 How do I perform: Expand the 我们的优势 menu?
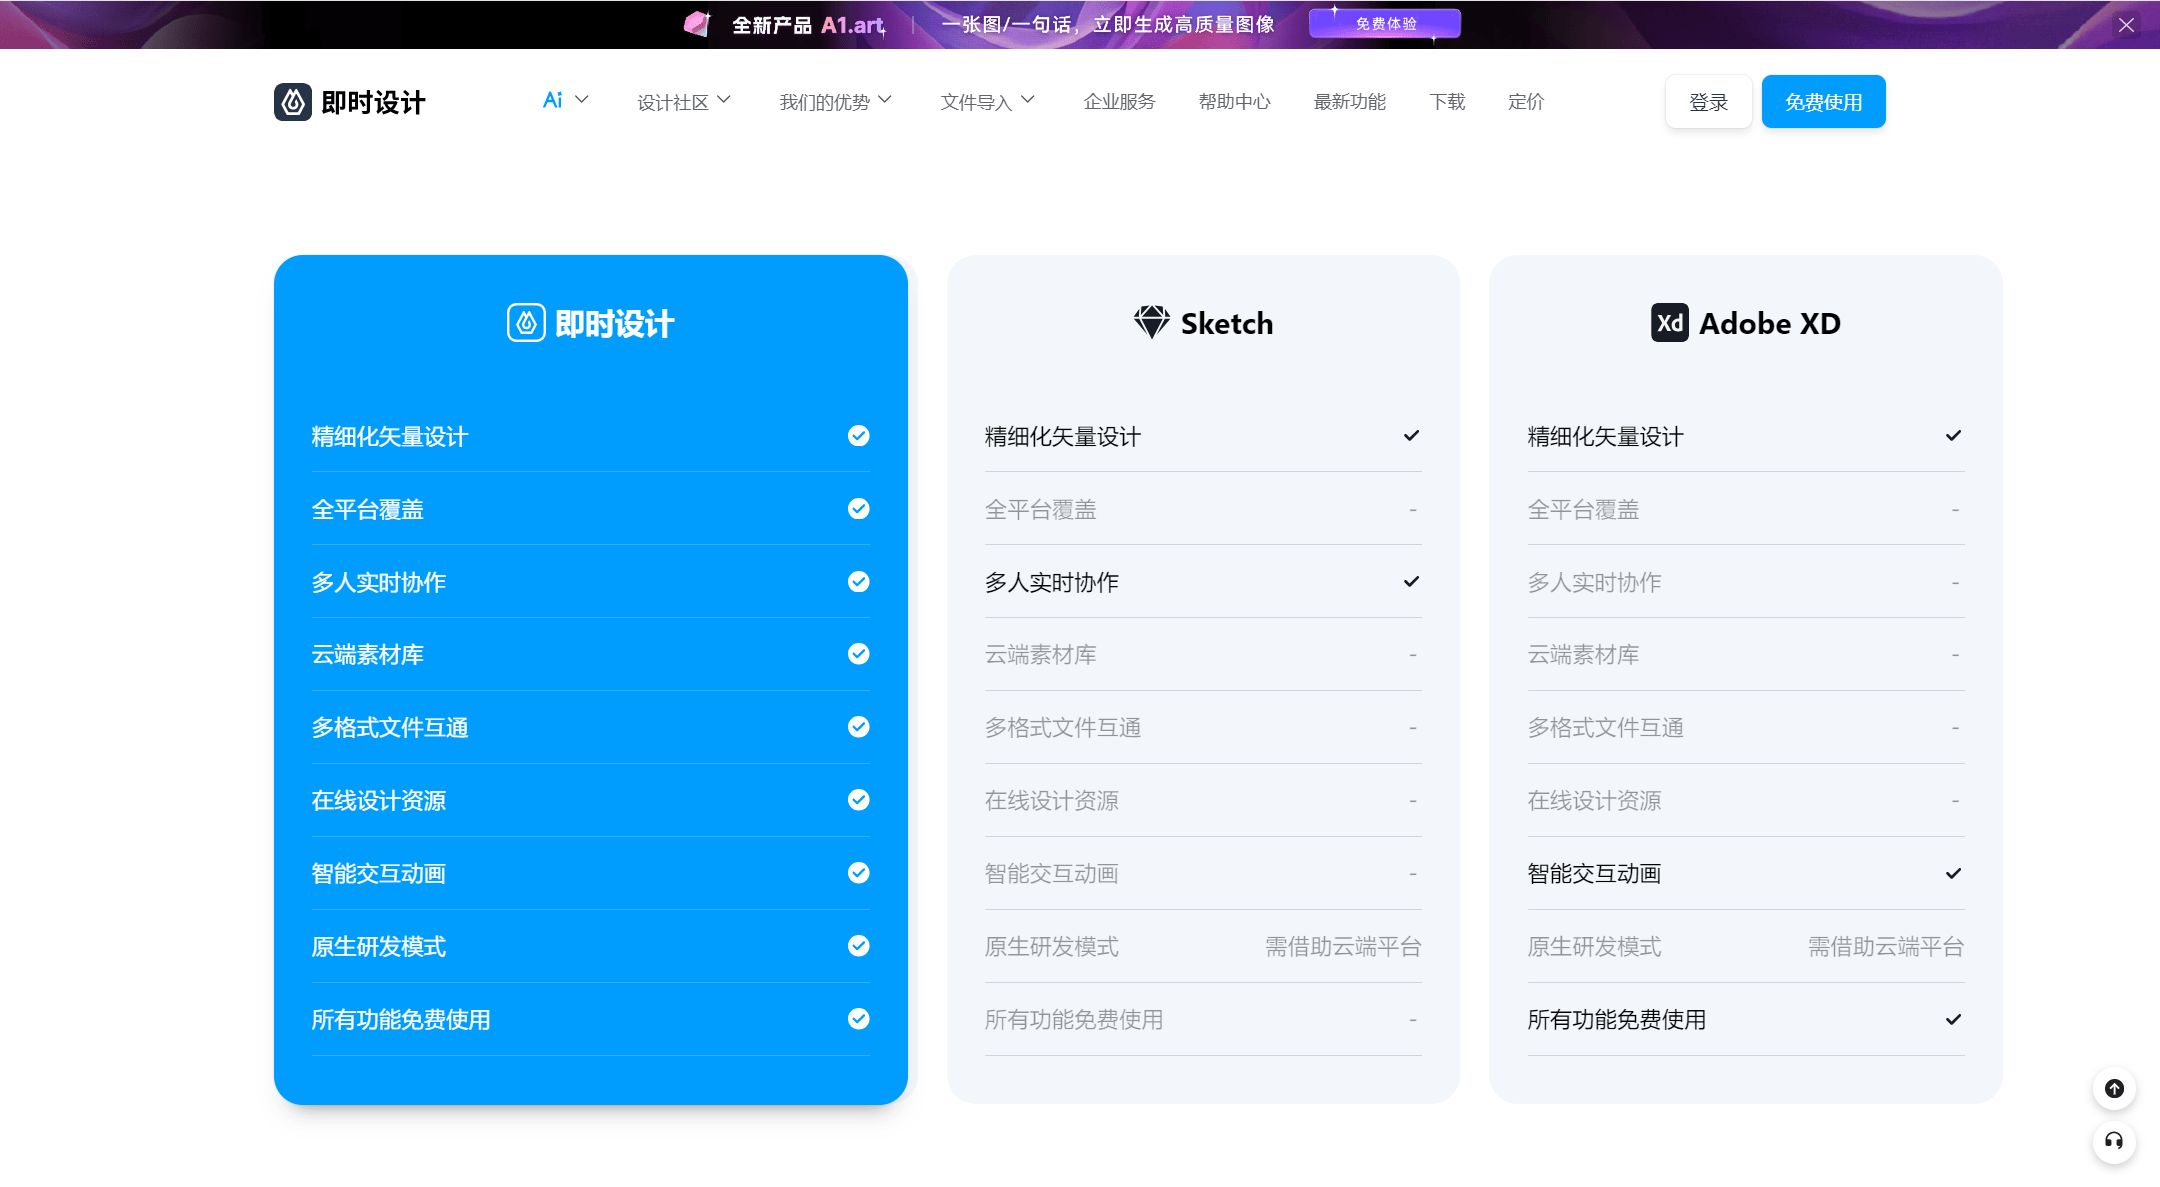(x=835, y=102)
